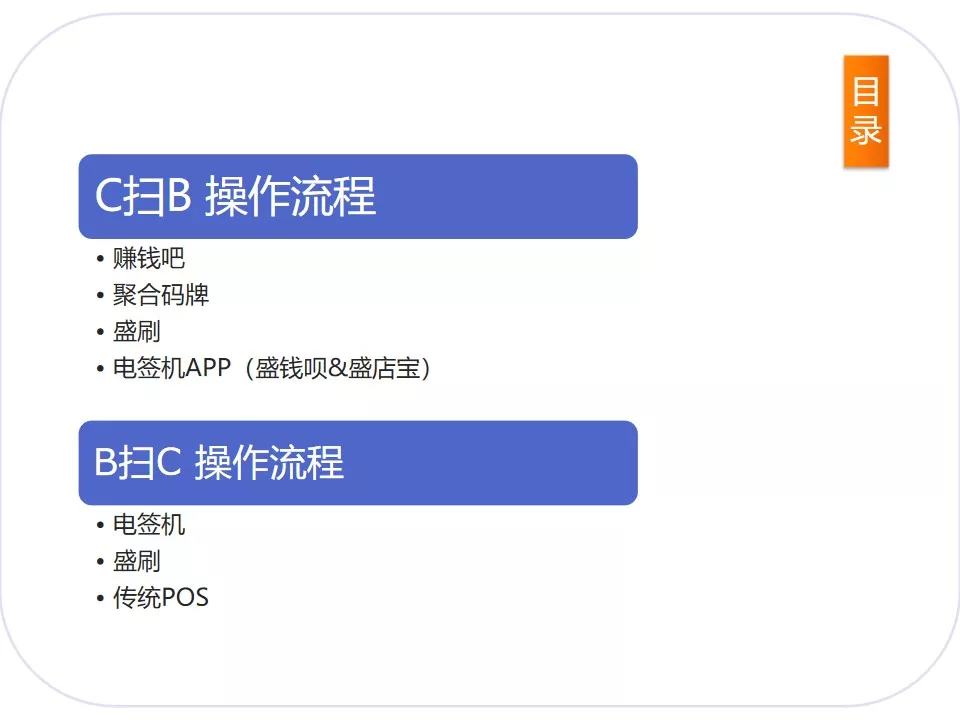This screenshot has width=960, height=720.
Task: Open the 赚钱吧 list item
Action: click(149, 258)
